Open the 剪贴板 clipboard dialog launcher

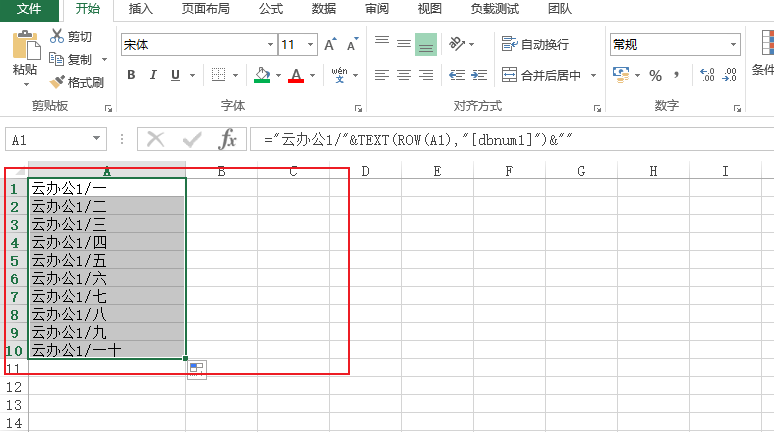point(109,109)
